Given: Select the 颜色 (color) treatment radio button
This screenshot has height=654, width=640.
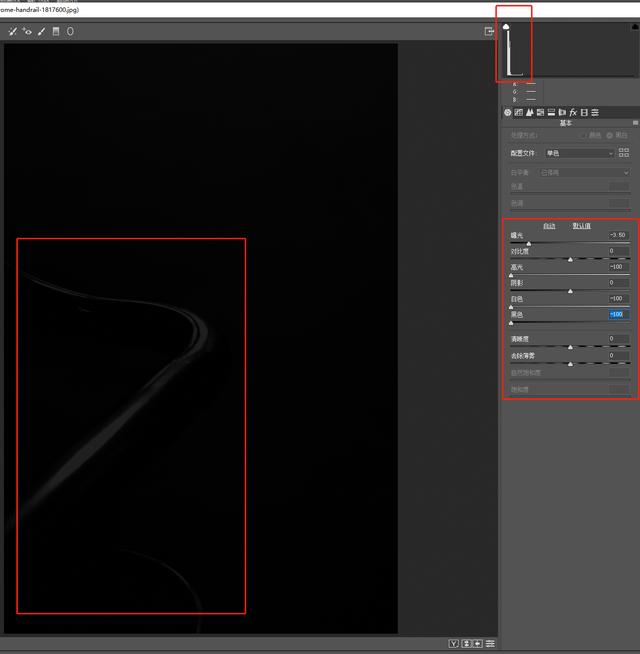Looking at the screenshot, I should (x=584, y=135).
